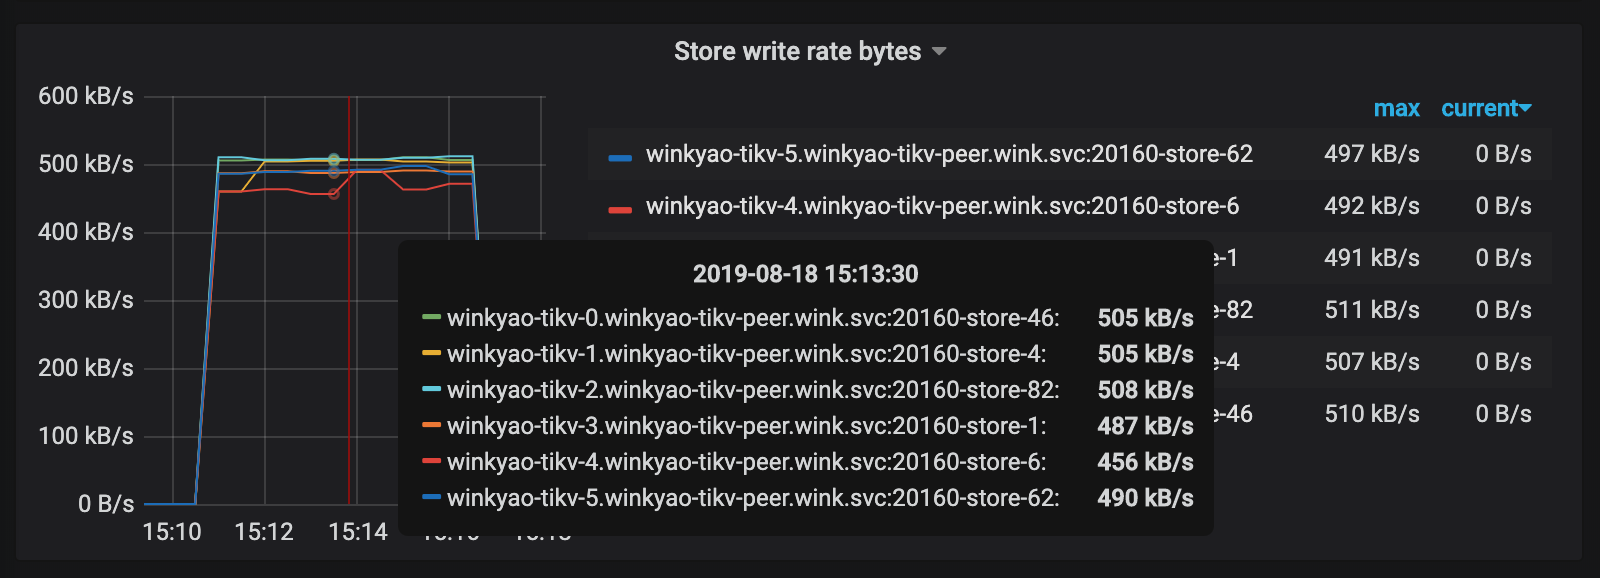The height and width of the screenshot is (578, 1600).
Task: Toggle the winkyao-tikv-5 store-62 legend series
Action: pyautogui.click(x=948, y=154)
